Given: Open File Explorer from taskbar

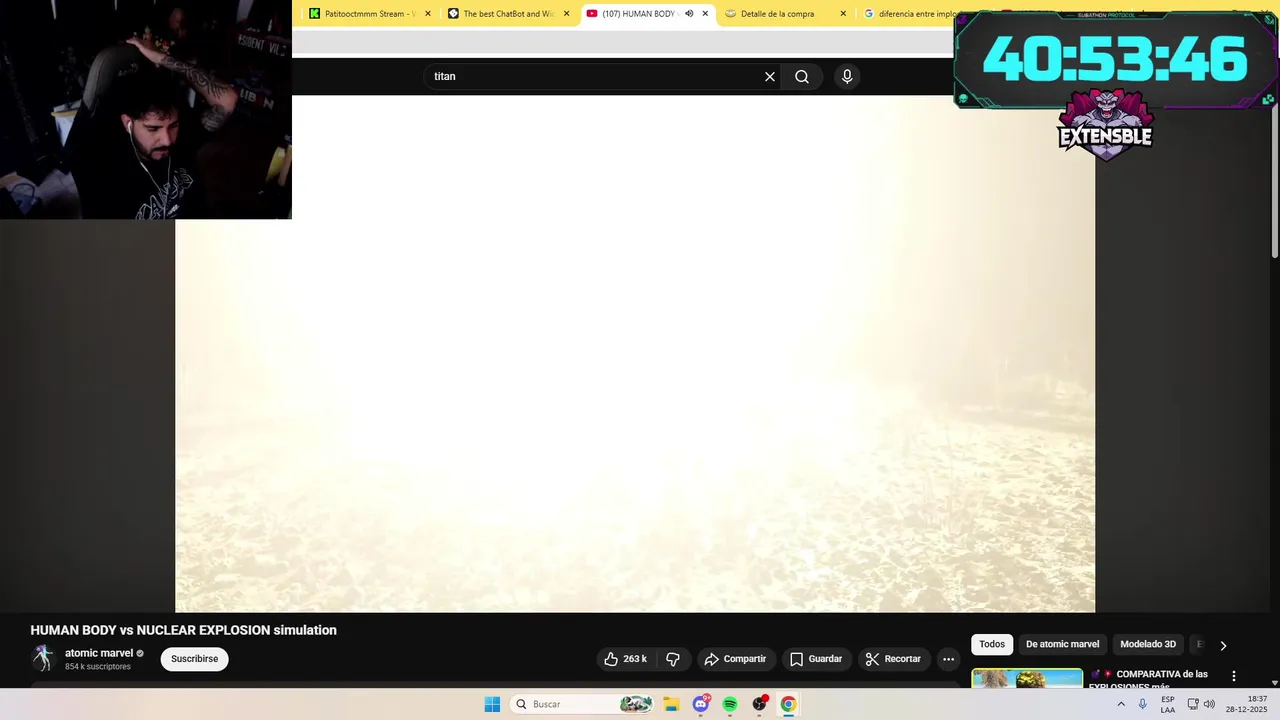Looking at the screenshot, I should pyautogui.click(x=671, y=704).
